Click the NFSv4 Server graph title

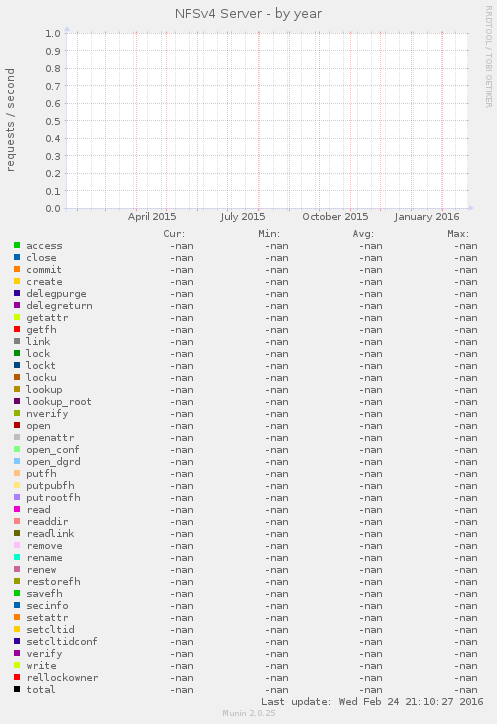(248, 14)
